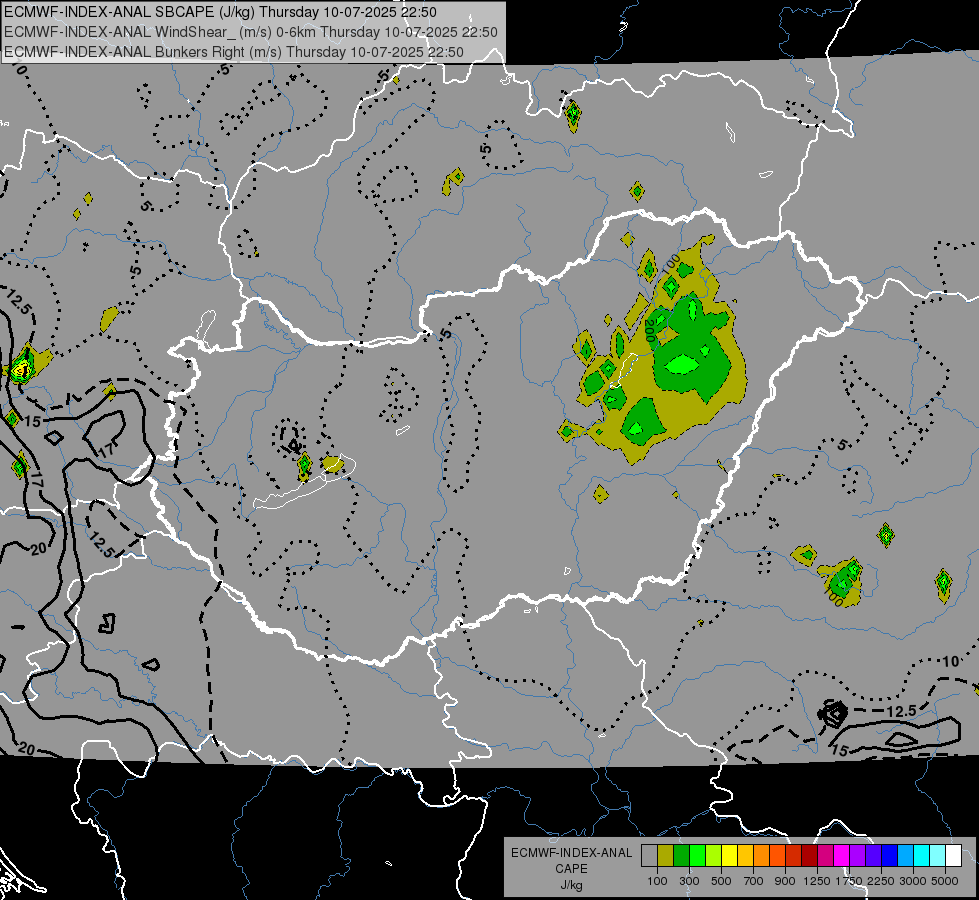Viewport: 979px width, 900px height.
Task: Click the legend scale value 1750
Action: click(849, 881)
